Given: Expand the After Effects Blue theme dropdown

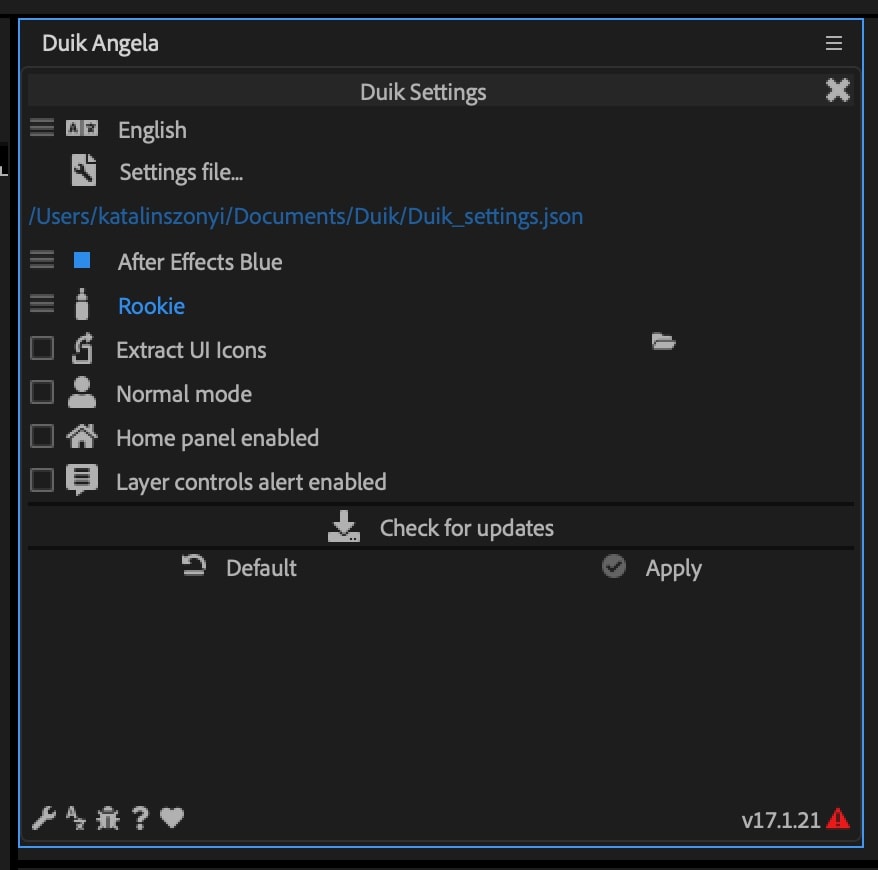Looking at the screenshot, I should [x=42, y=260].
